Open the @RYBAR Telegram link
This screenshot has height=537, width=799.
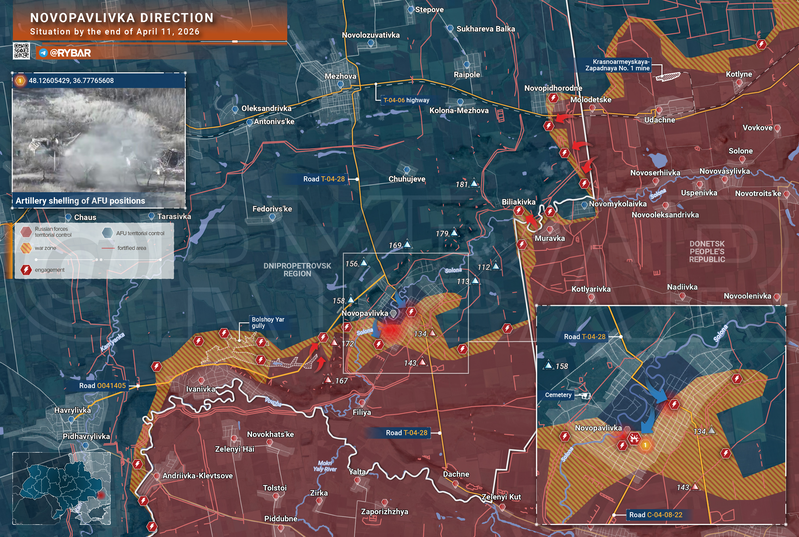[70, 53]
